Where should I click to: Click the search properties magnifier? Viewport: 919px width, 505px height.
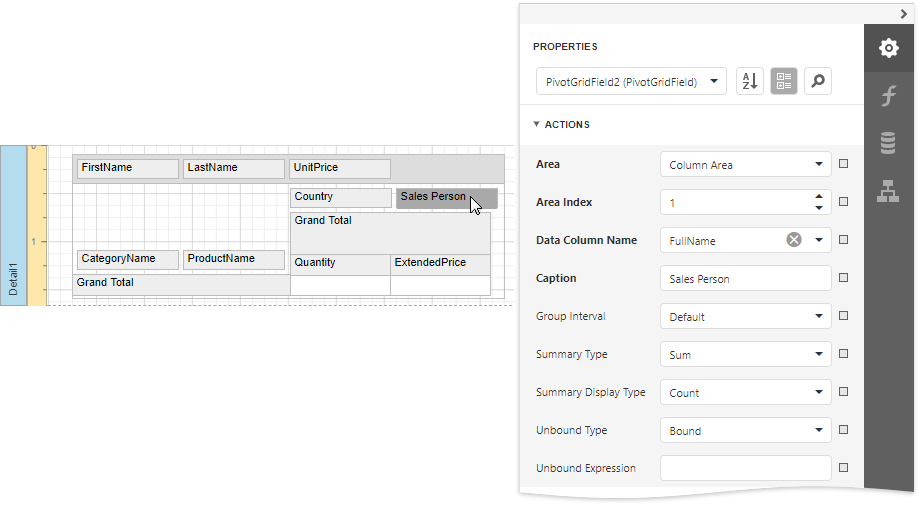[x=818, y=82]
